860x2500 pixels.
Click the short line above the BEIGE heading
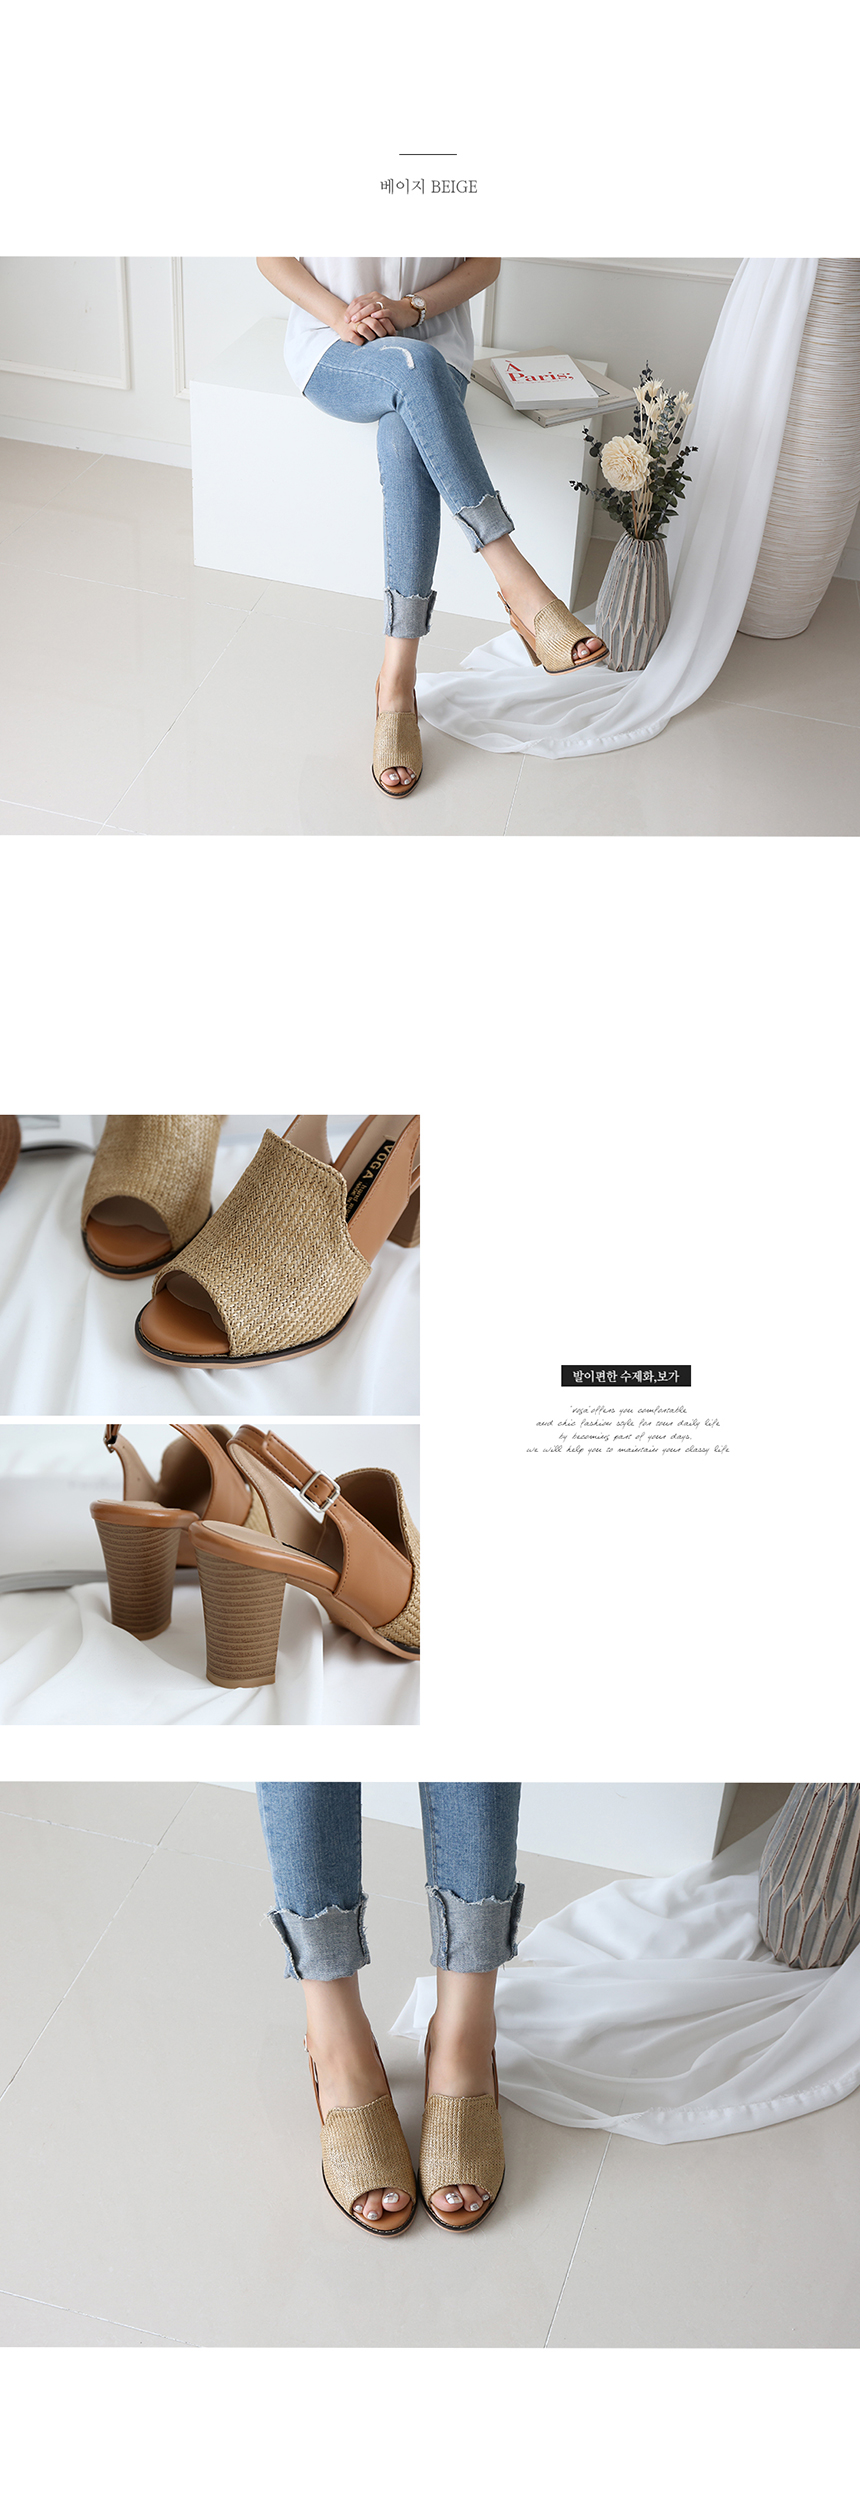(428, 155)
